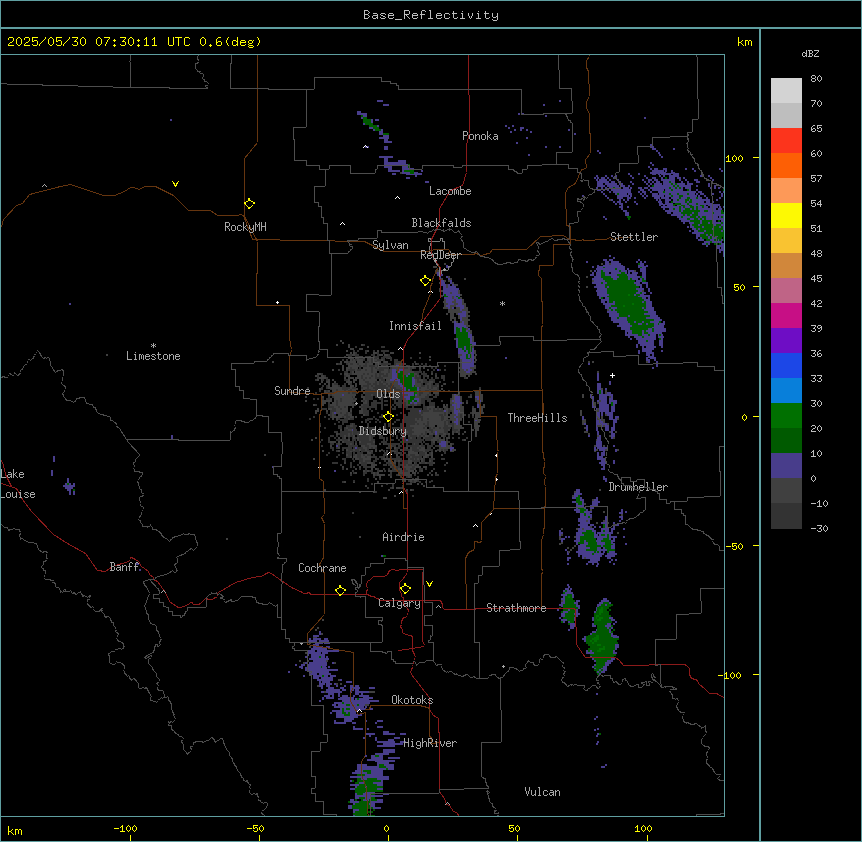Screen dimensions: 862x842
Task: Click the Ponoka city label
Action: [x=480, y=136]
